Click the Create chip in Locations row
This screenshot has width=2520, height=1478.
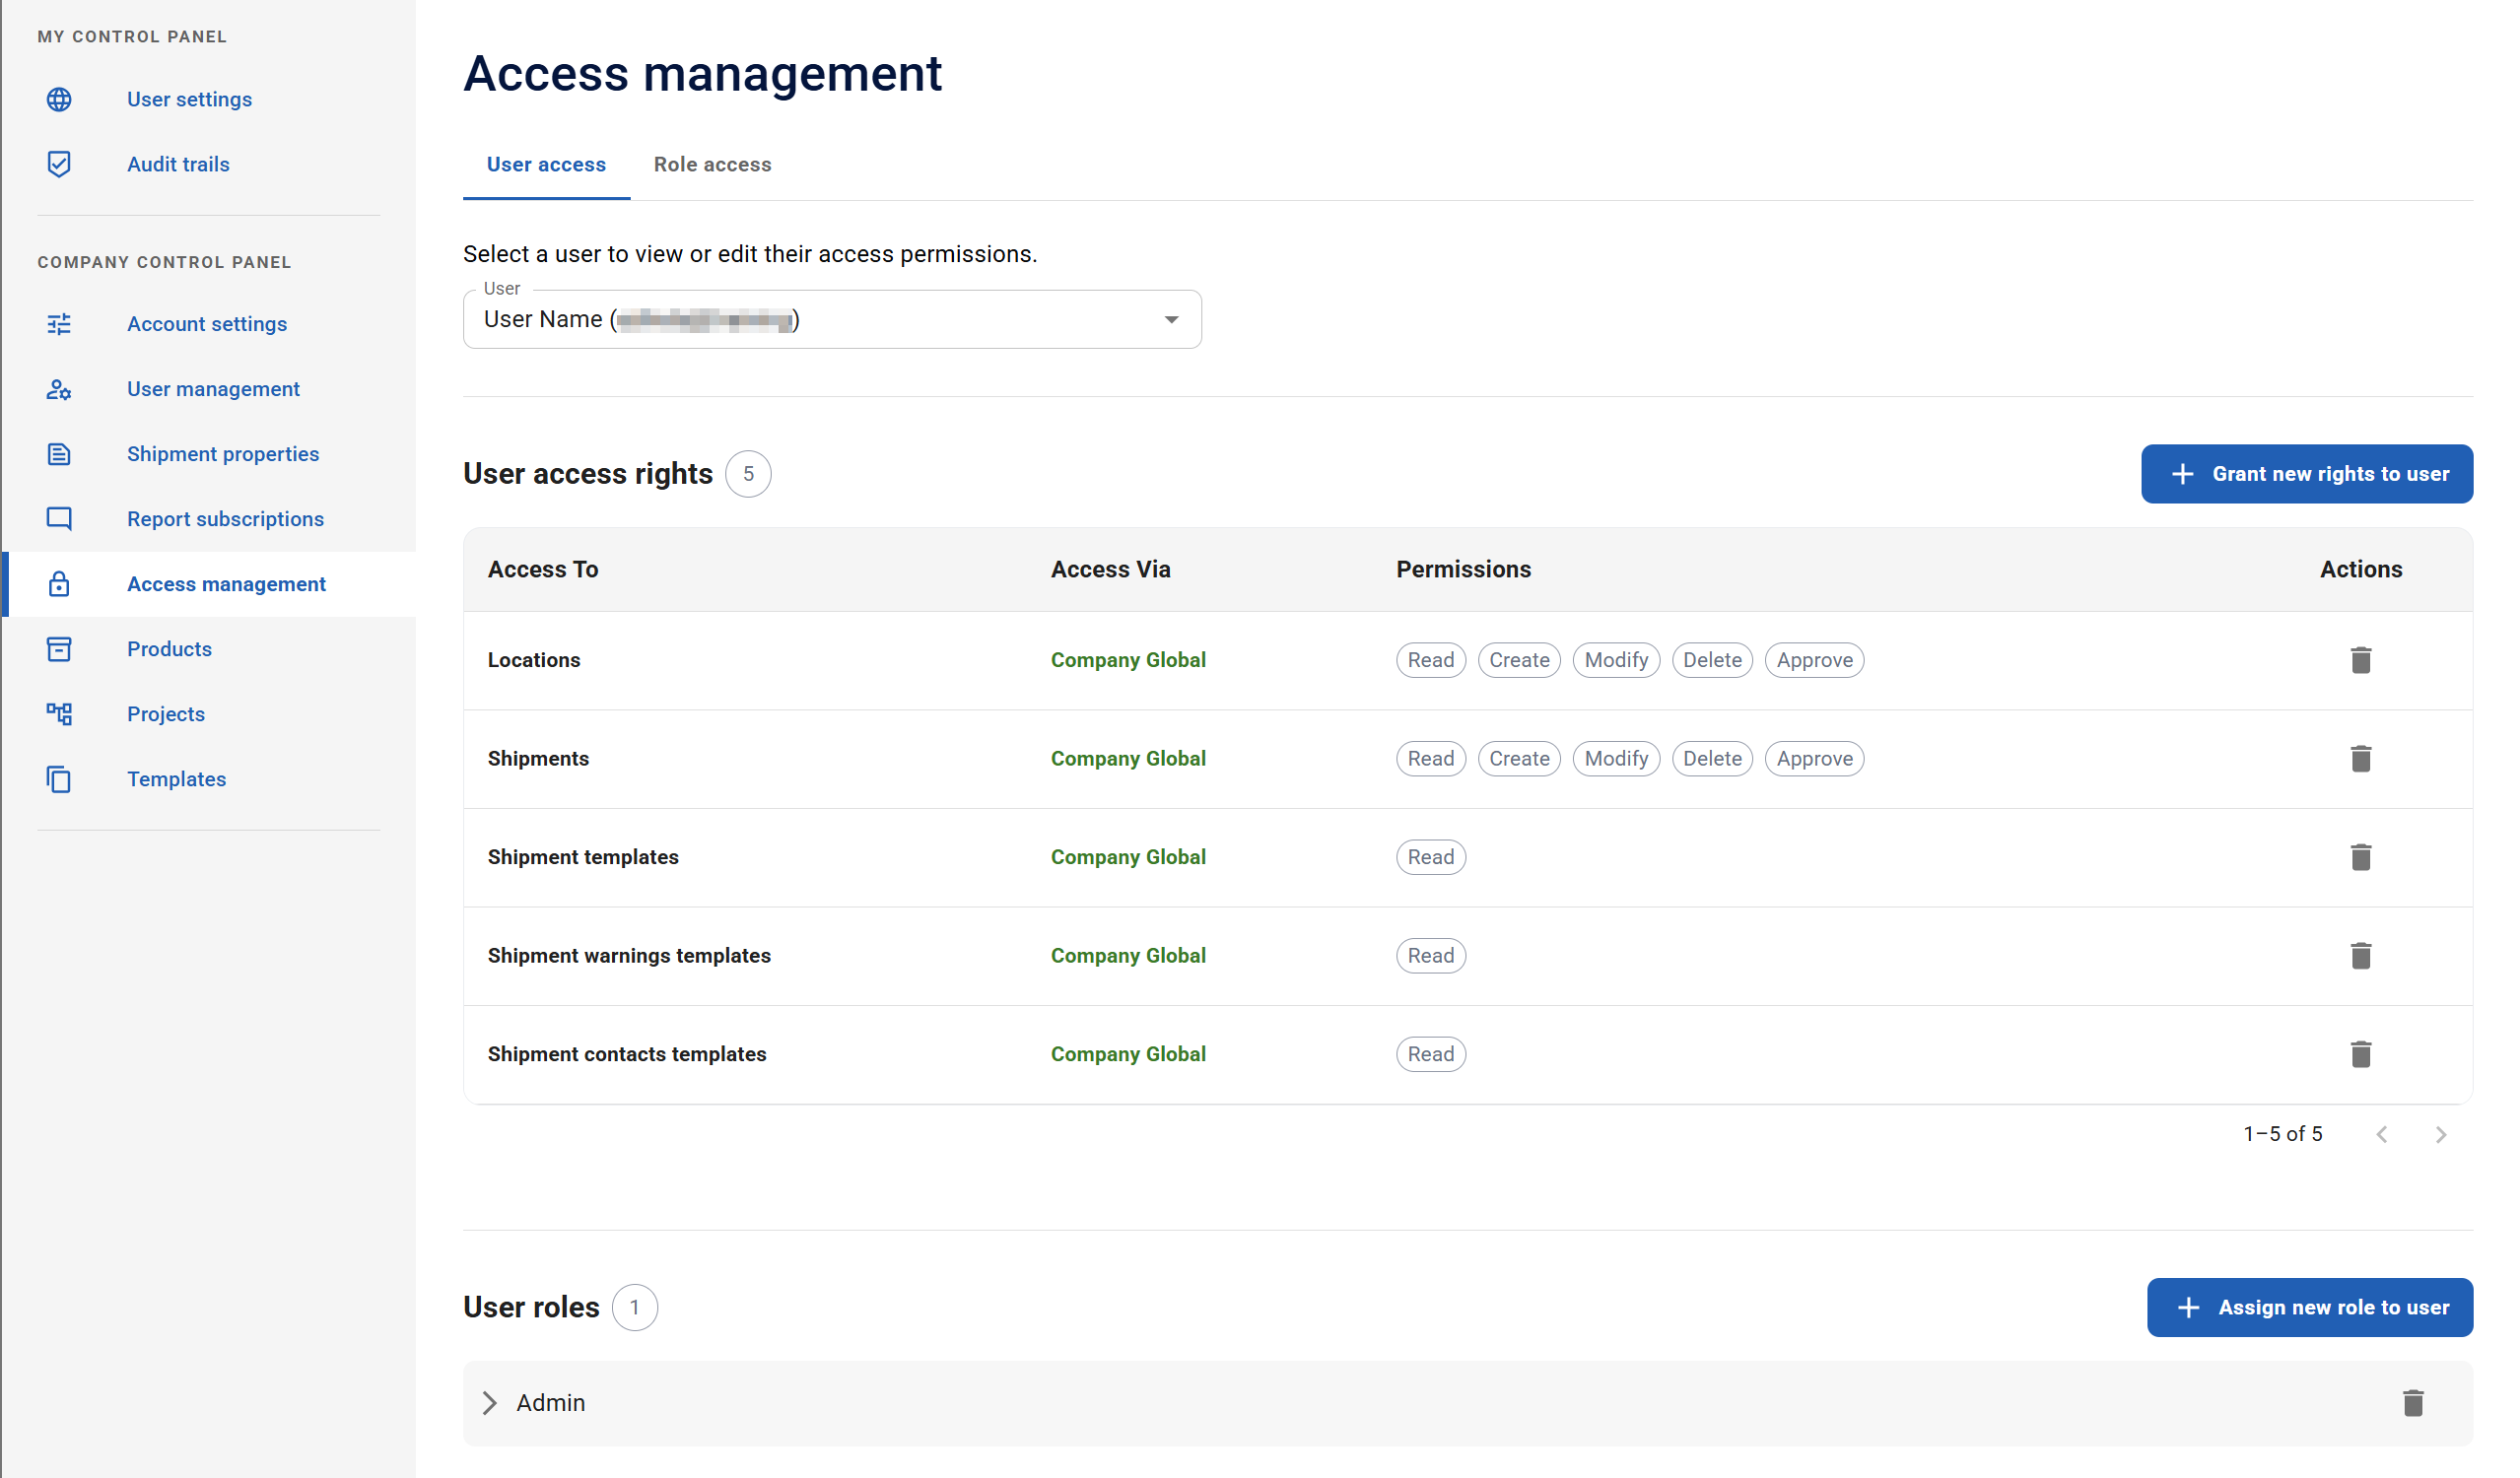pyautogui.click(x=1518, y=660)
